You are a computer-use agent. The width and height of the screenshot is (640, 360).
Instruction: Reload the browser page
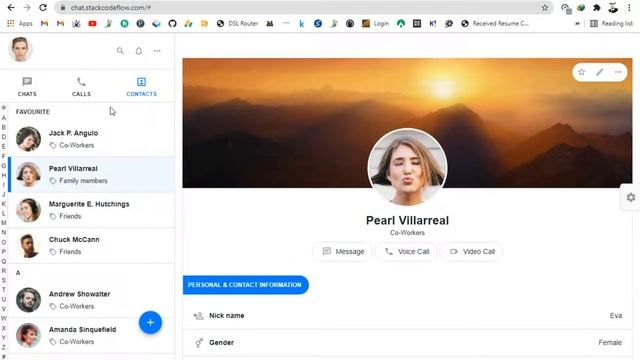pyautogui.click(x=43, y=8)
